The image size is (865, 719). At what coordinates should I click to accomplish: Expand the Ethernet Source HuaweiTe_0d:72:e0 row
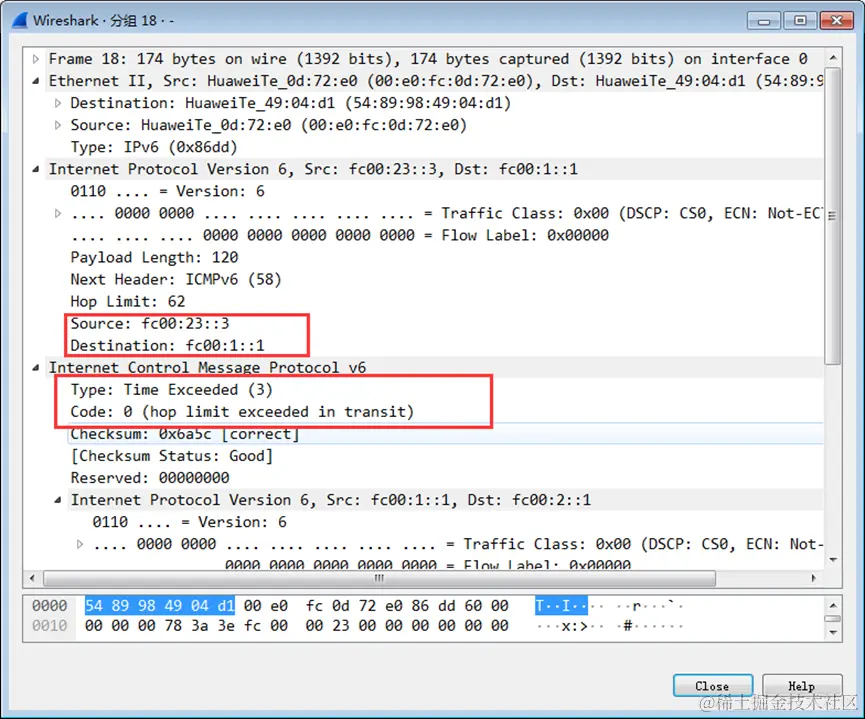(x=58, y=125)
